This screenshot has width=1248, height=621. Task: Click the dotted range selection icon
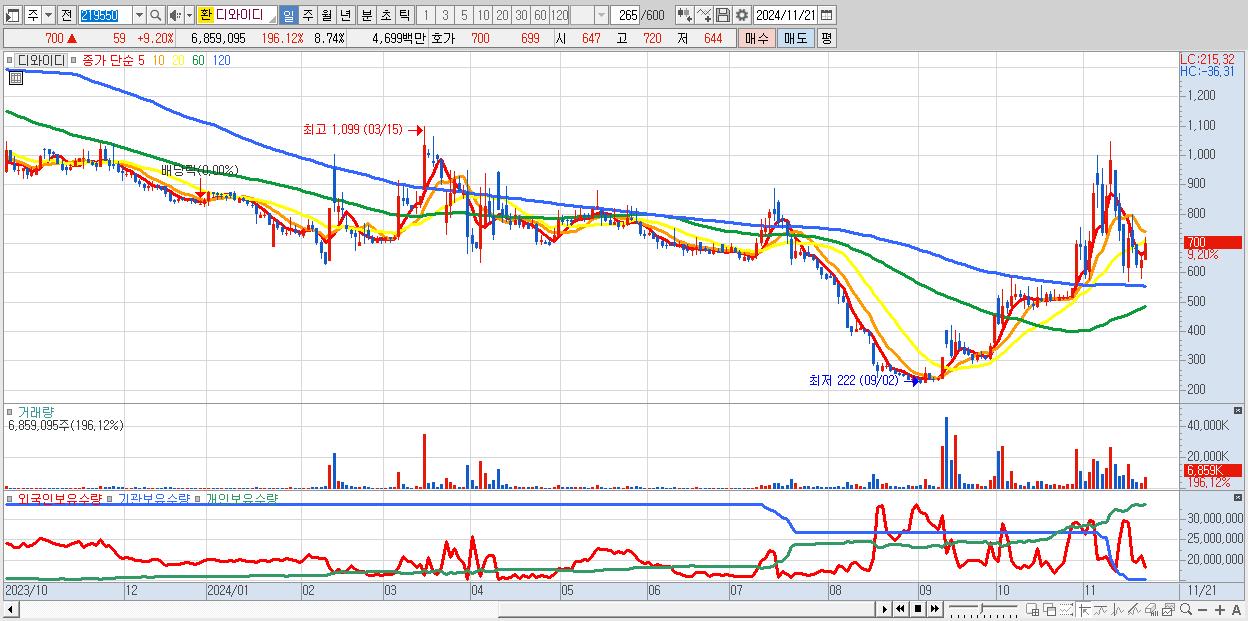pos(1066,609)
